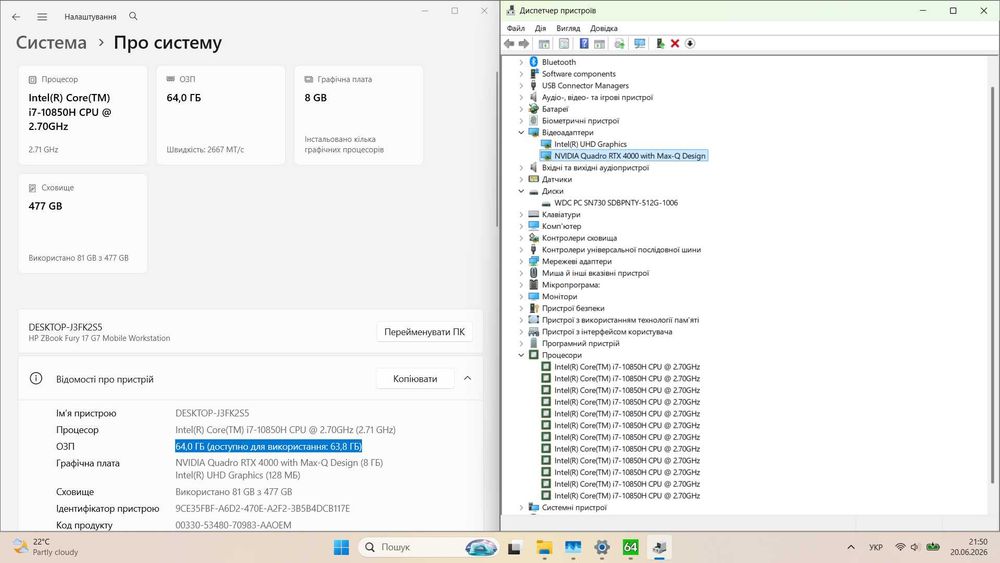The height and width of the screenshot is (563, 1000).
Task: Click the УКР language indicator
Action: [x=876, y=547]
